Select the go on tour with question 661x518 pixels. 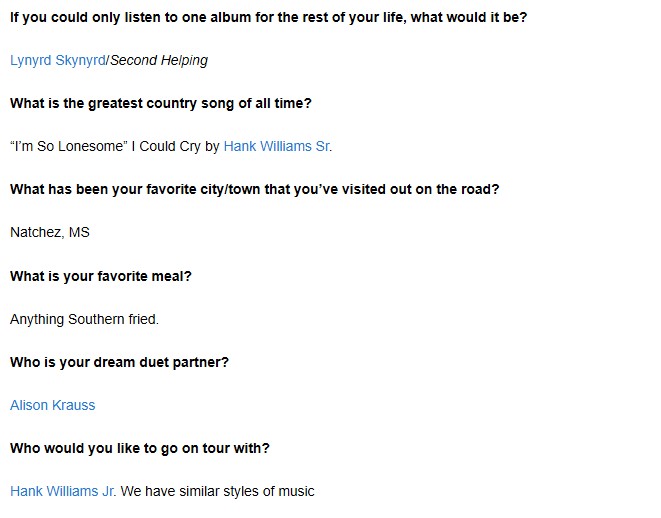[140, 448]
